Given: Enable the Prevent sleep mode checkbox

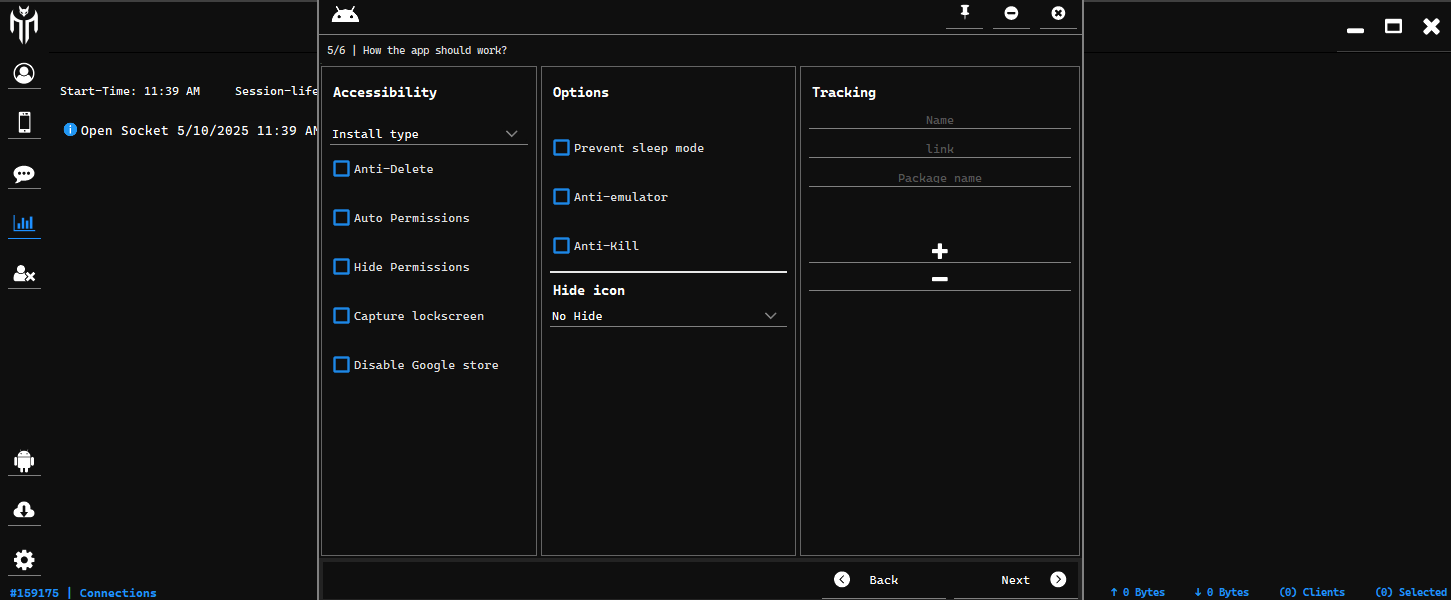Looking at the screenshot, I should (562, 148).
